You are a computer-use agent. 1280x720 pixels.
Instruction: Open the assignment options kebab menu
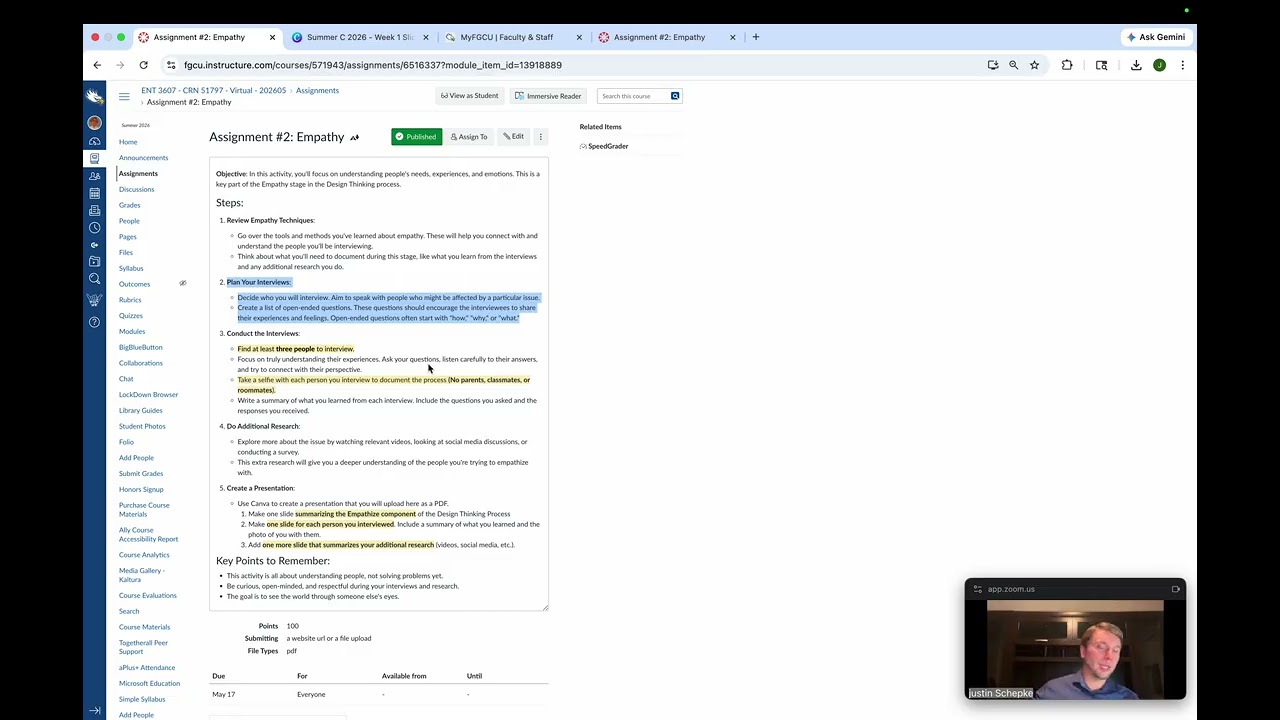coord(540,137)
